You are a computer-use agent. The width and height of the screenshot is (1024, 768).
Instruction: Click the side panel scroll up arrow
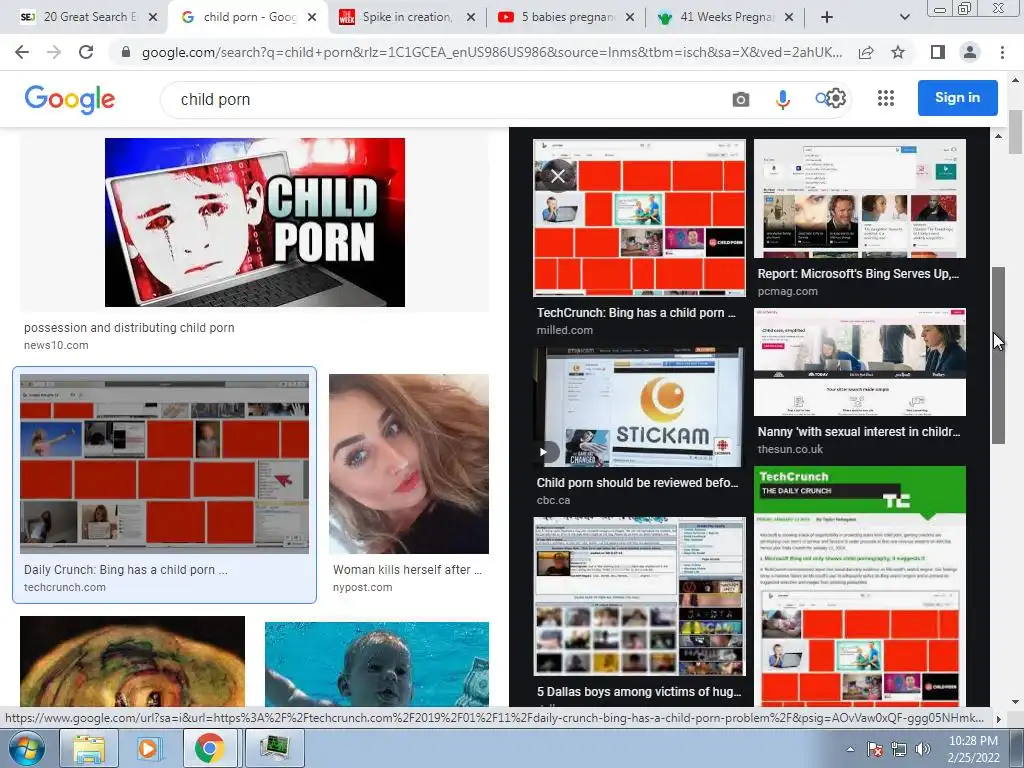[998, 136]
